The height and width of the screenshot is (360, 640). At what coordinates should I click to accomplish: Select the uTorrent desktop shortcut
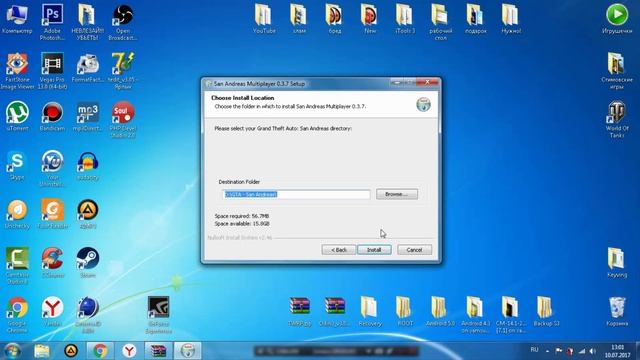coord(17,116)
